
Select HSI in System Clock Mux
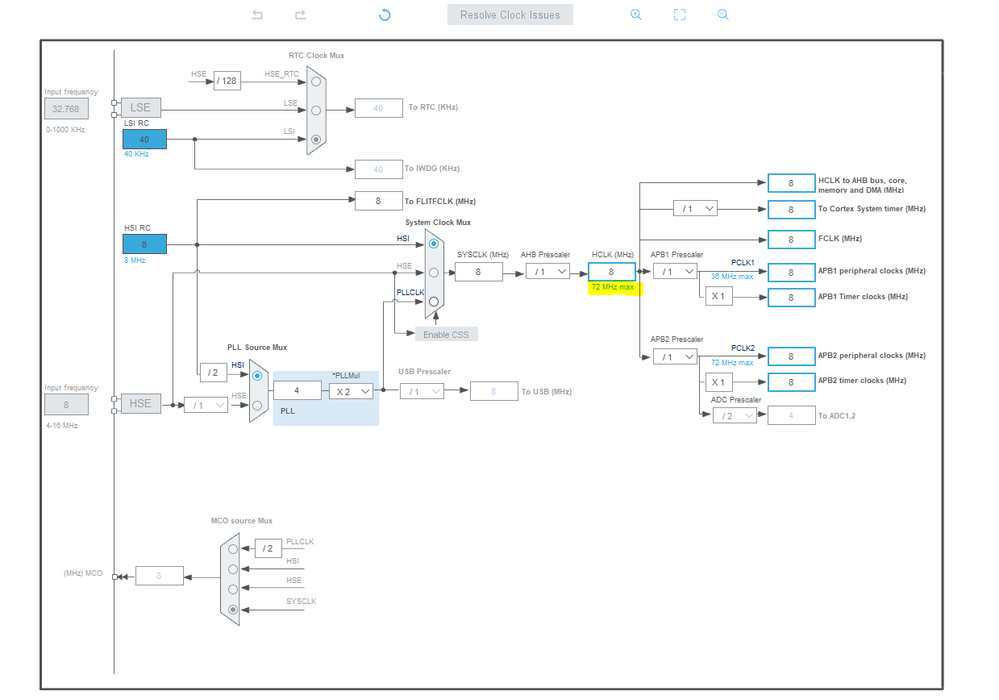pyautogui.click(x=434, y=244)
